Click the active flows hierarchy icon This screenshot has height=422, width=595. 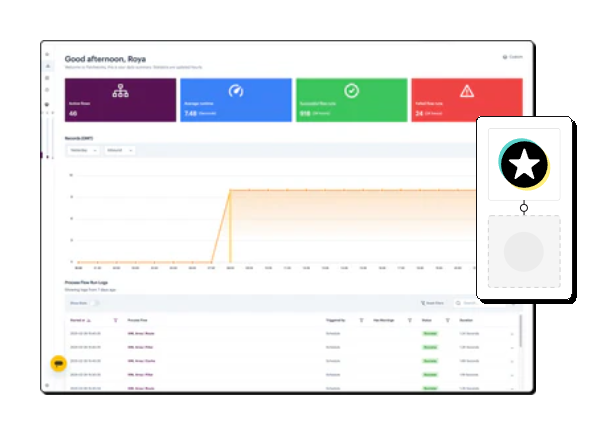120,91
